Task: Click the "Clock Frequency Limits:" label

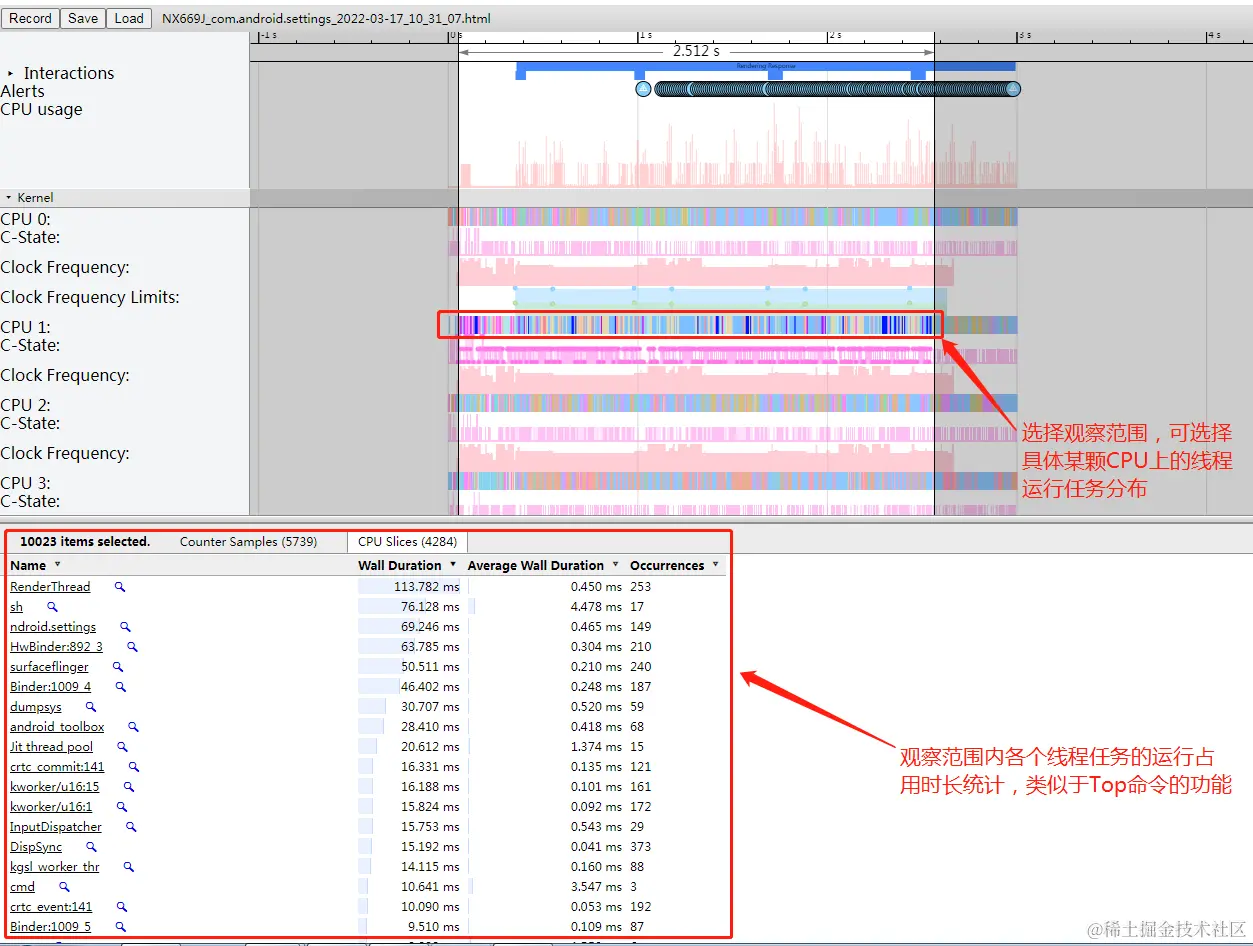Action: 90,297
